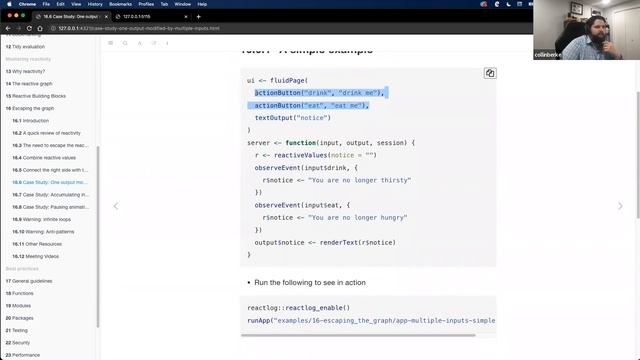Open the Window menu

pyautogui.click(x=182, y=4)
